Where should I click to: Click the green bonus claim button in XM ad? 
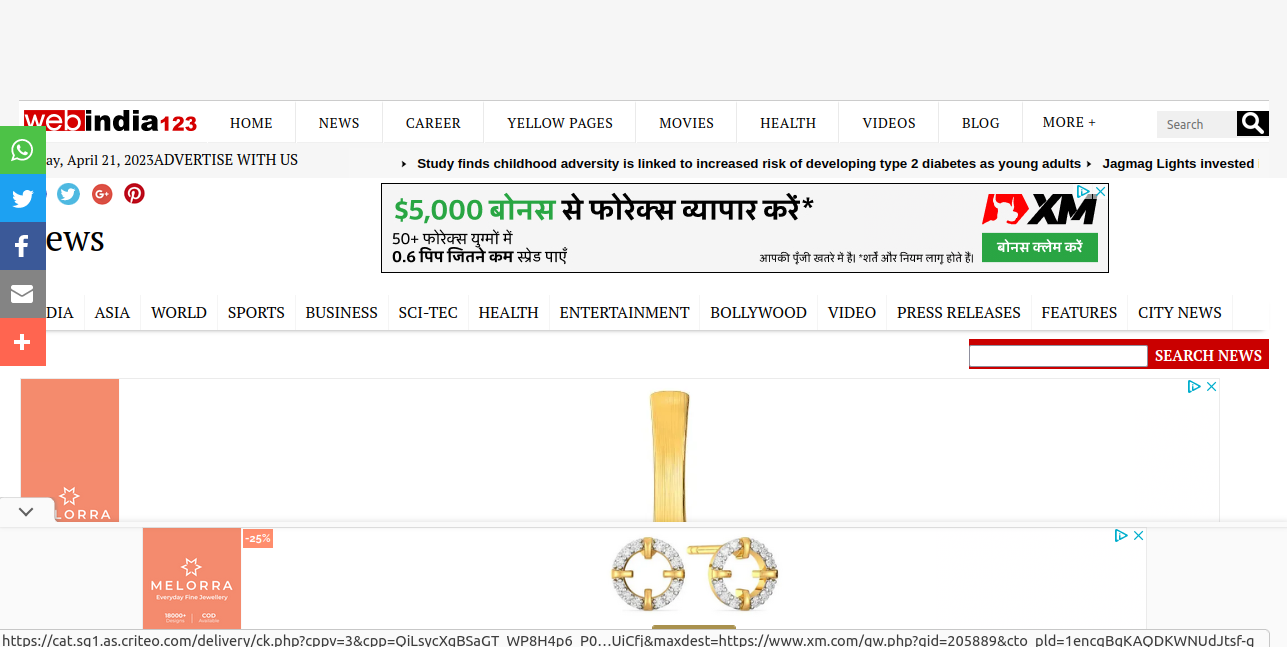[x=1039, y=247]
